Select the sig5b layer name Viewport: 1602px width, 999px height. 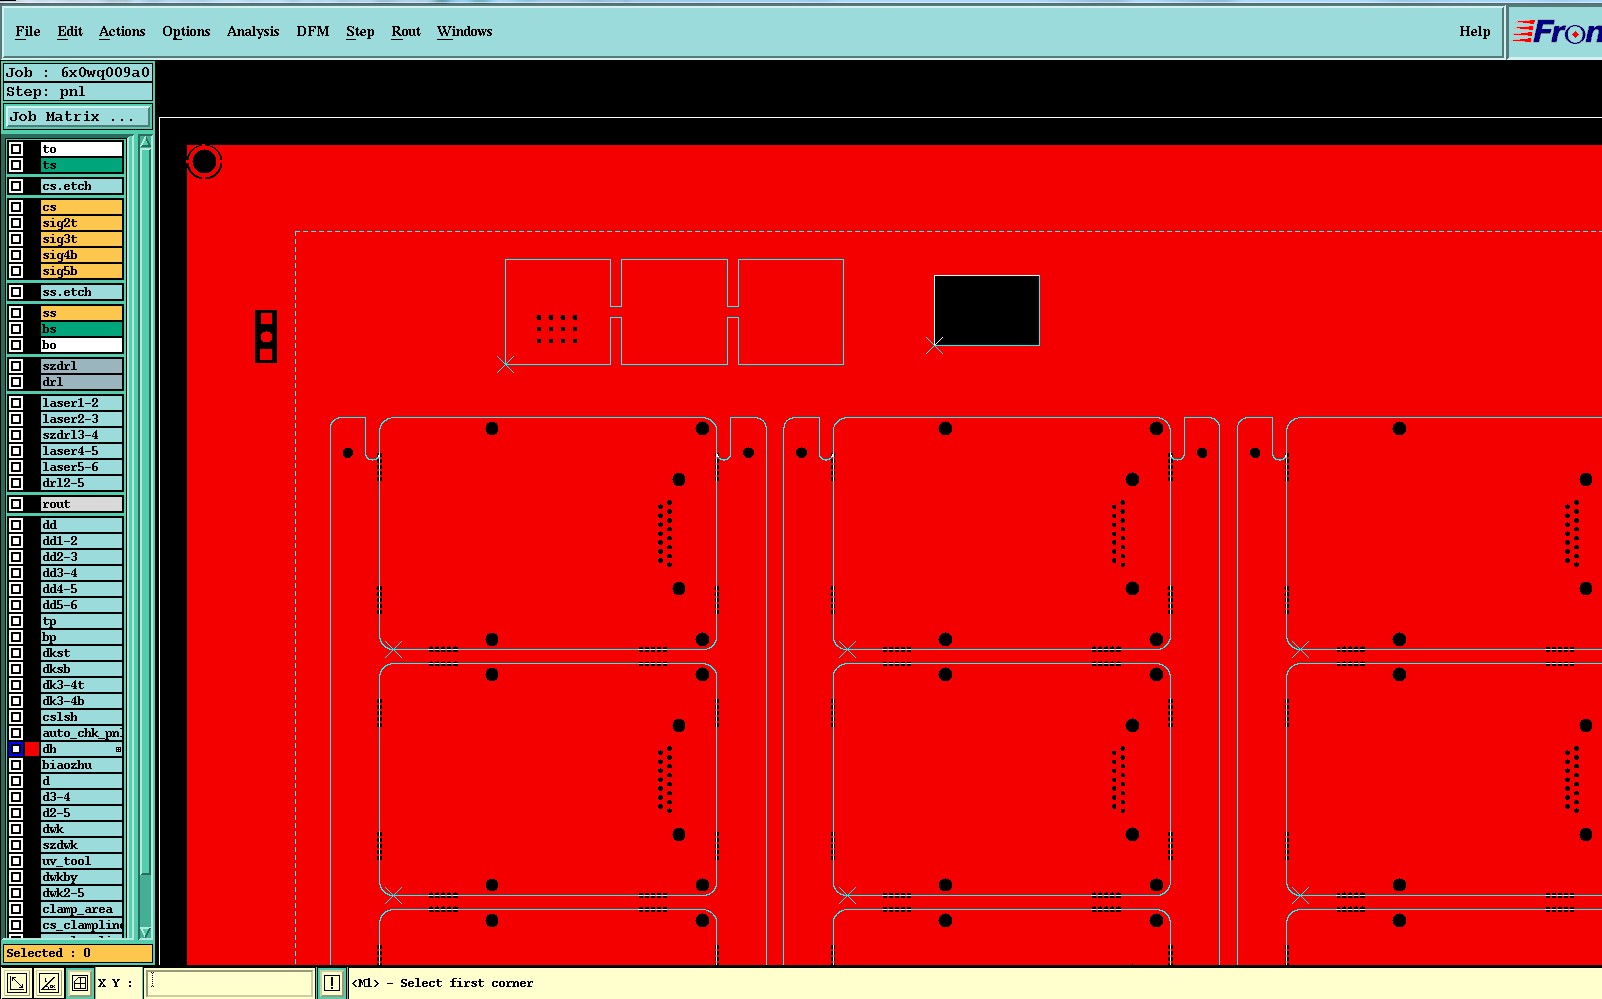[82, 271]
